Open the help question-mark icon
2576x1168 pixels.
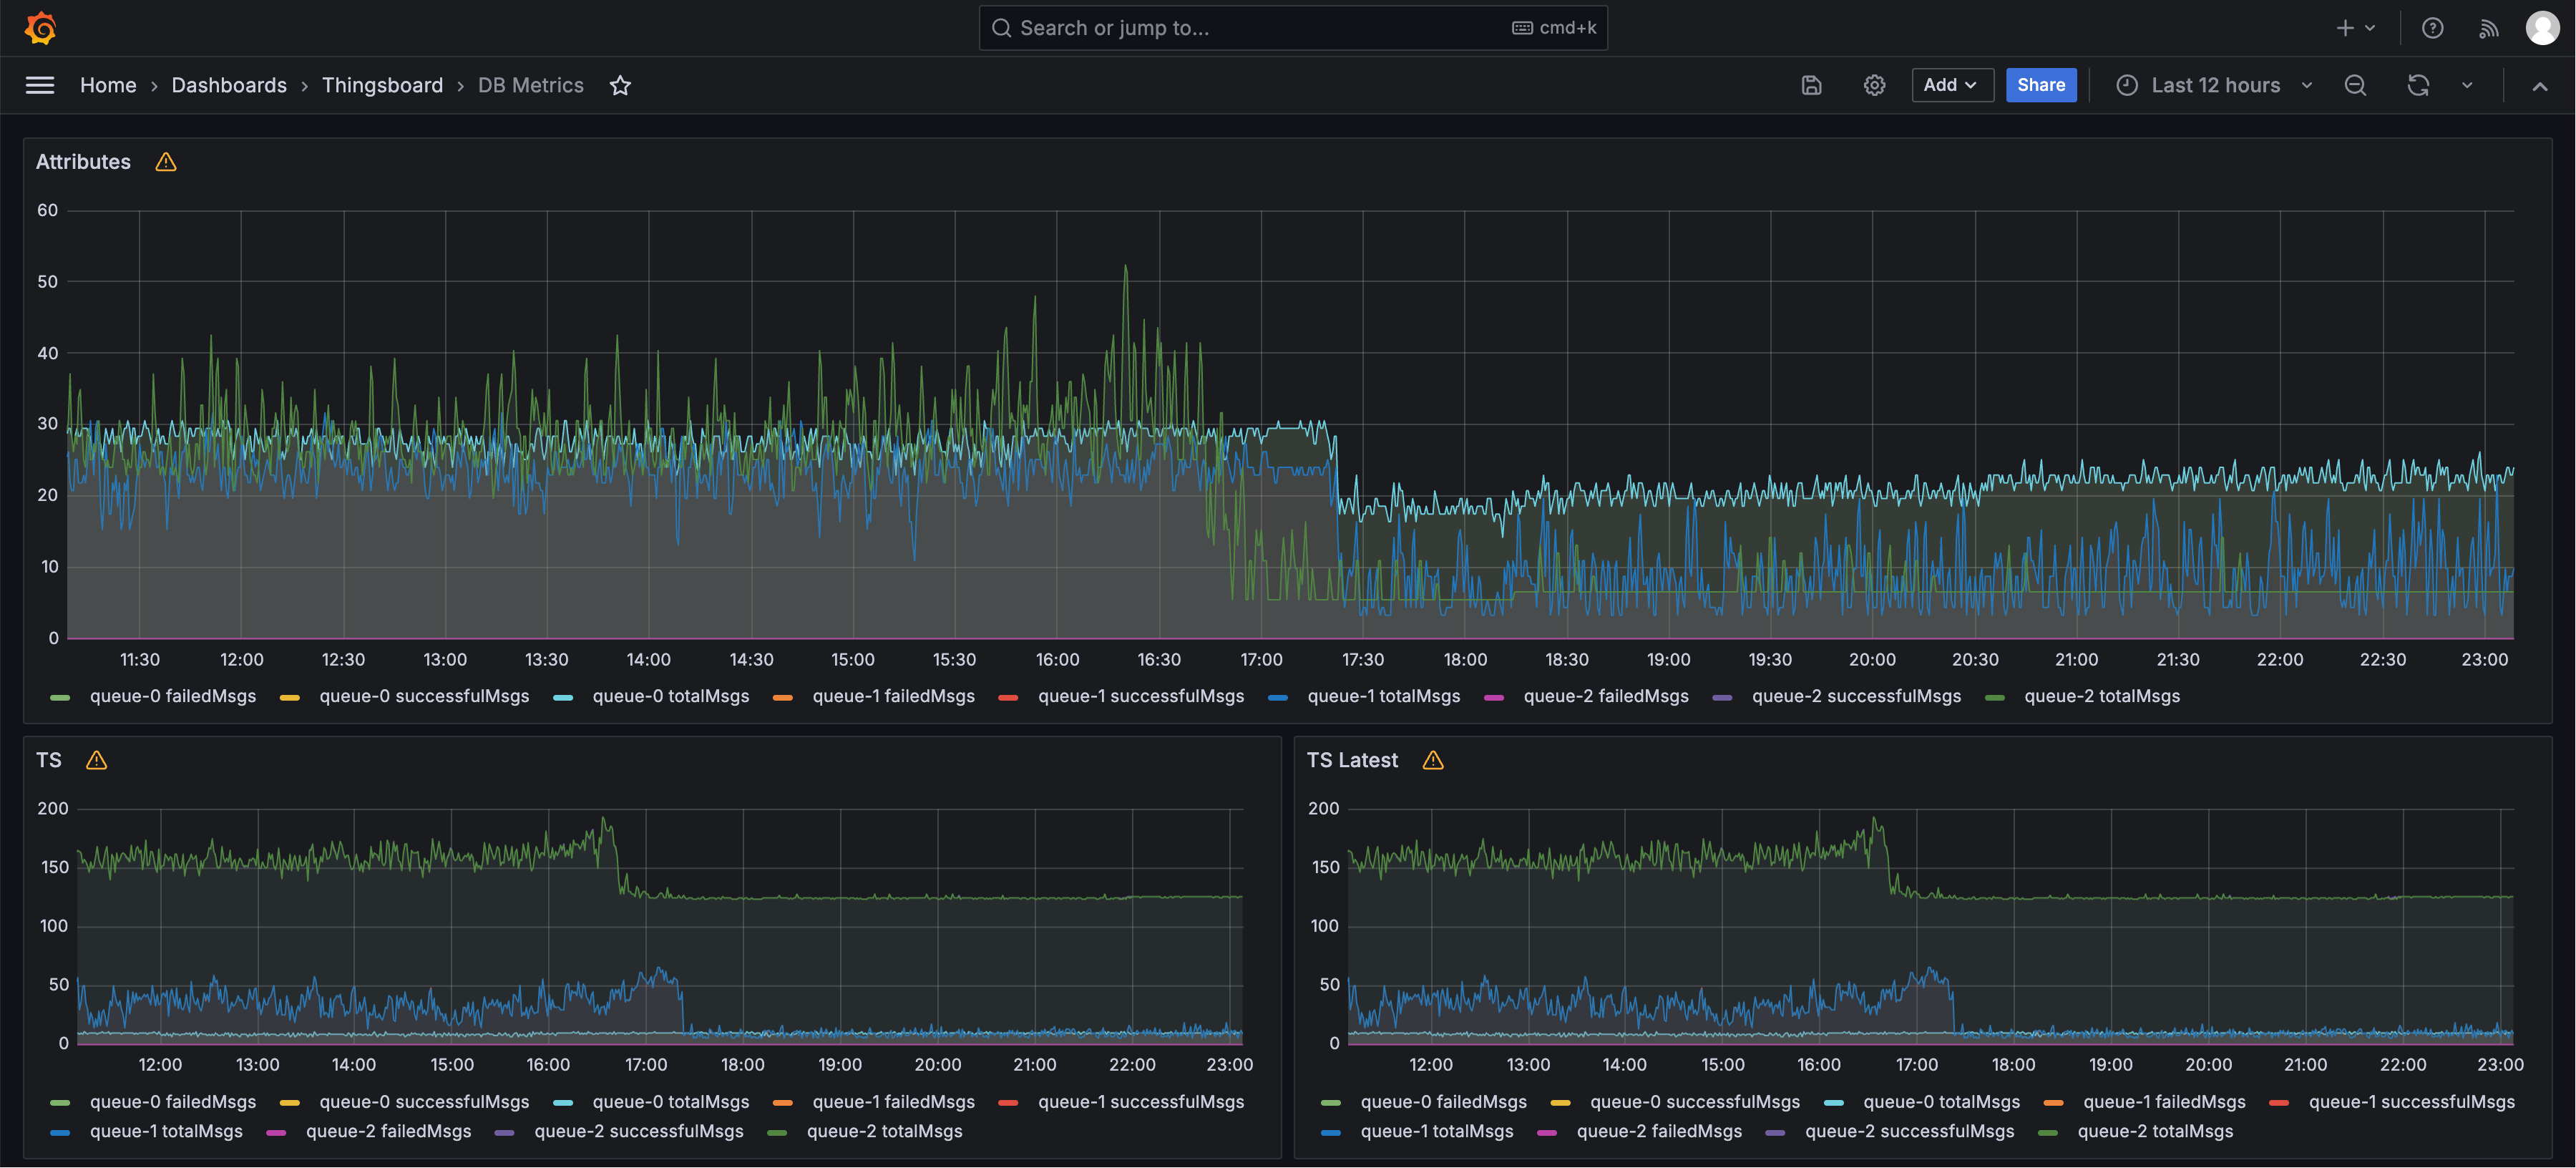click(x=2432, y=28)
